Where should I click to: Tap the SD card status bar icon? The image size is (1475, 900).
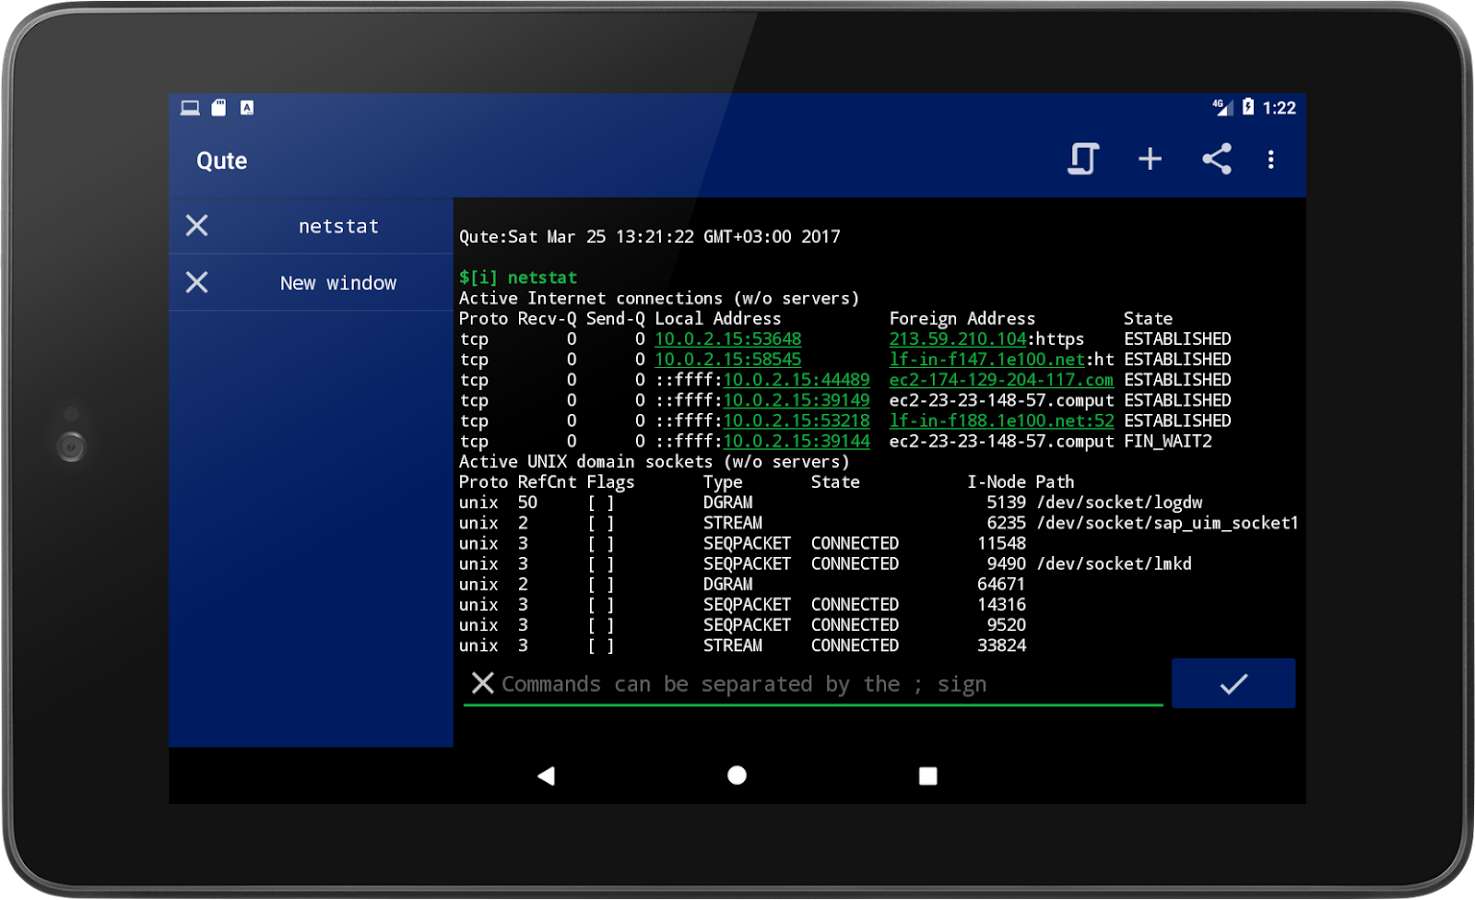click(x=219, y=108)
